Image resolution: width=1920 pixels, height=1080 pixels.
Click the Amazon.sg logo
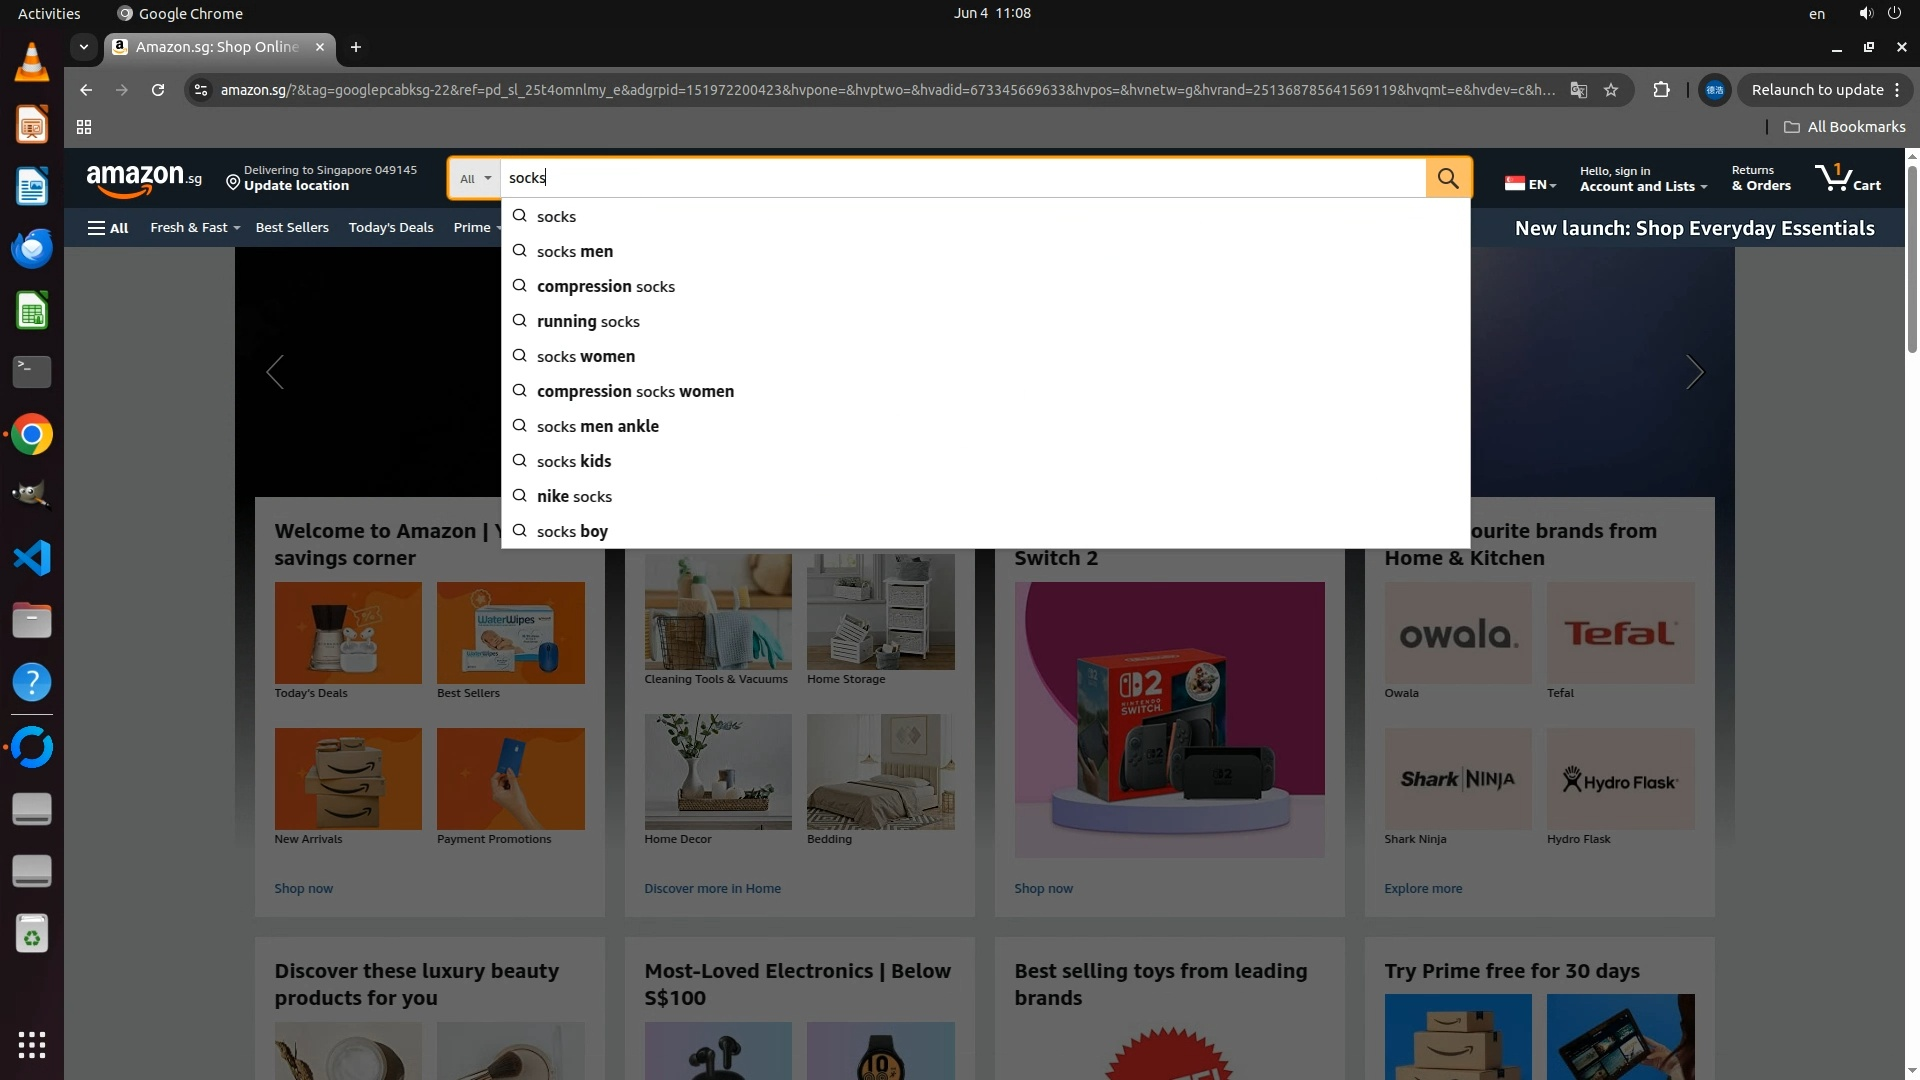[143, 179]
